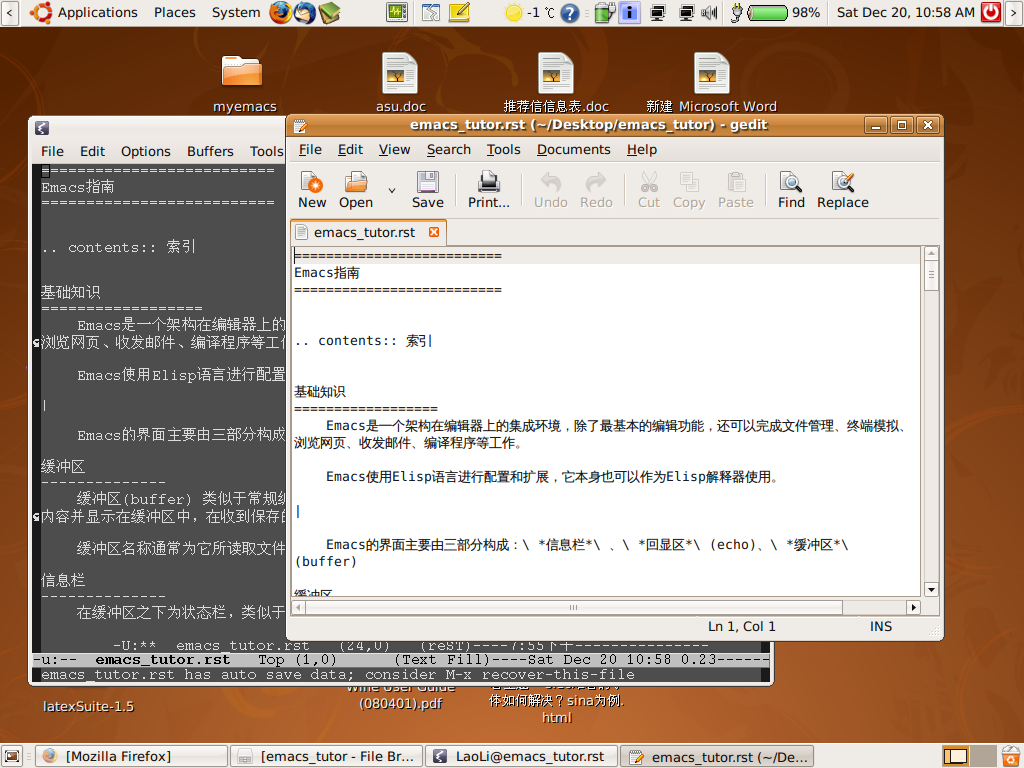Screen dimensions: 1024x768
Task: Click the system monitor icon in panel
Action: pyautogui.click(x=397, y=12)
